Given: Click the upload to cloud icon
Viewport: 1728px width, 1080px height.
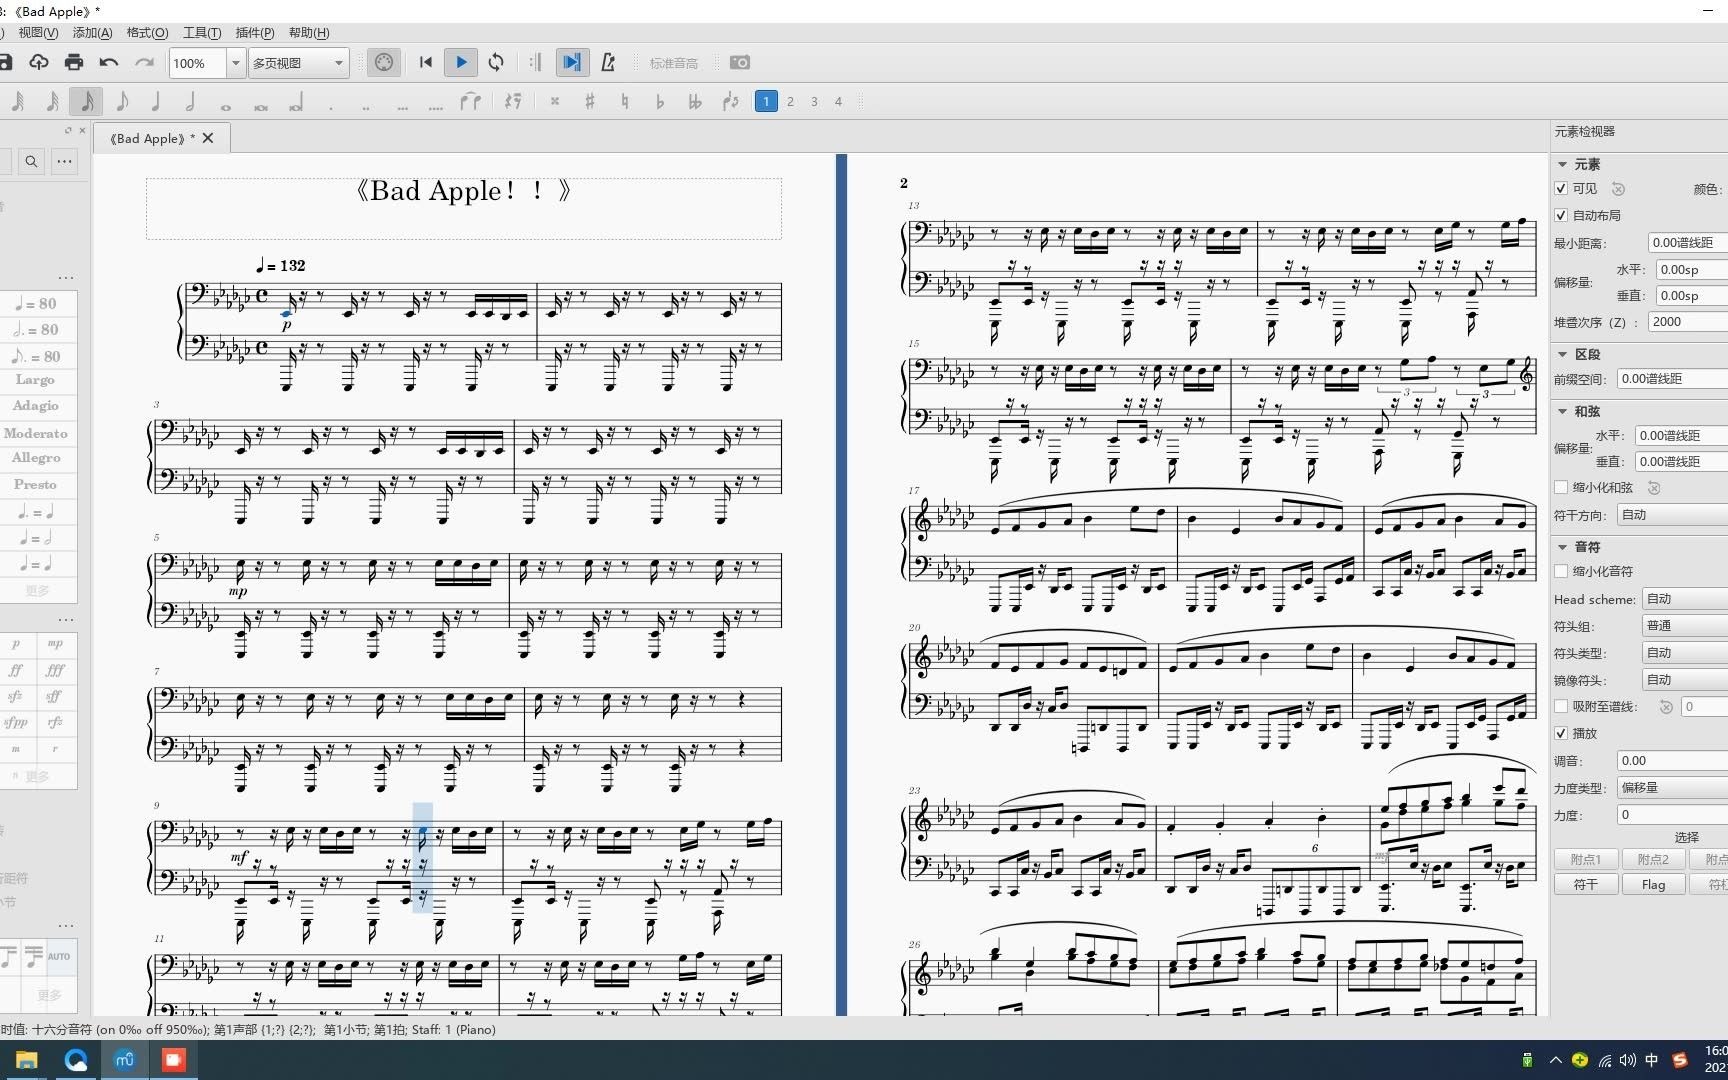Looking at the screenshot, I should pos(39,62).
